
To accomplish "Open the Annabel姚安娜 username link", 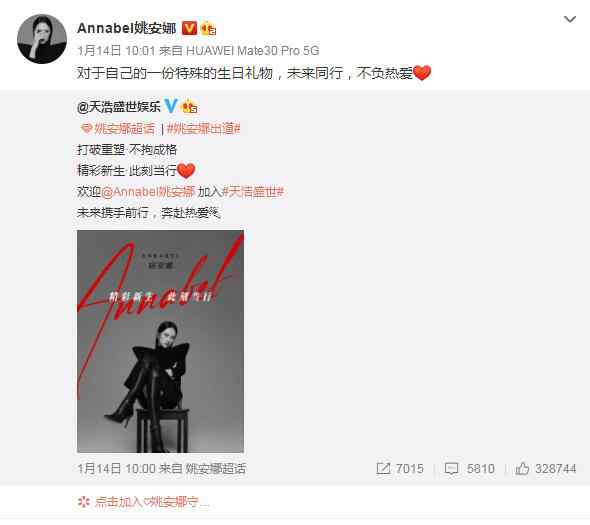I will 126,28.
